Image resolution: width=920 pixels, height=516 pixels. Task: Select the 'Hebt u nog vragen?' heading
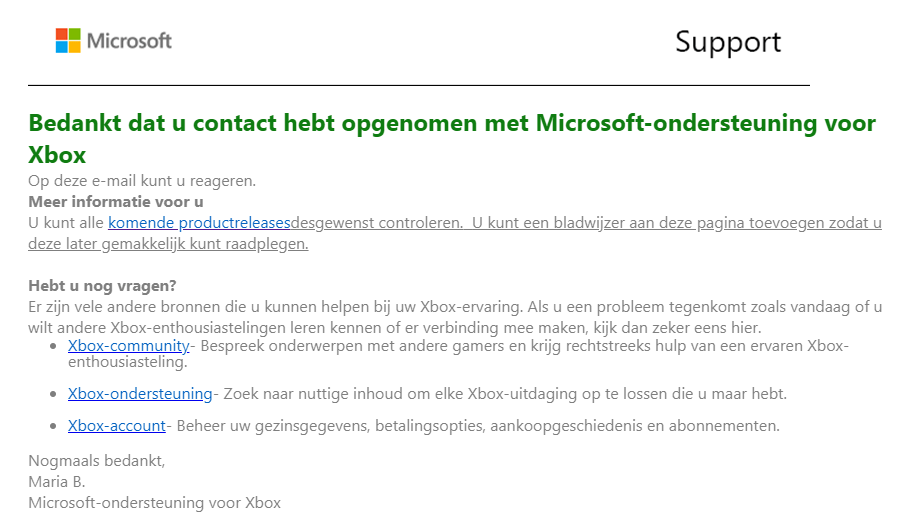pos(102,286)
